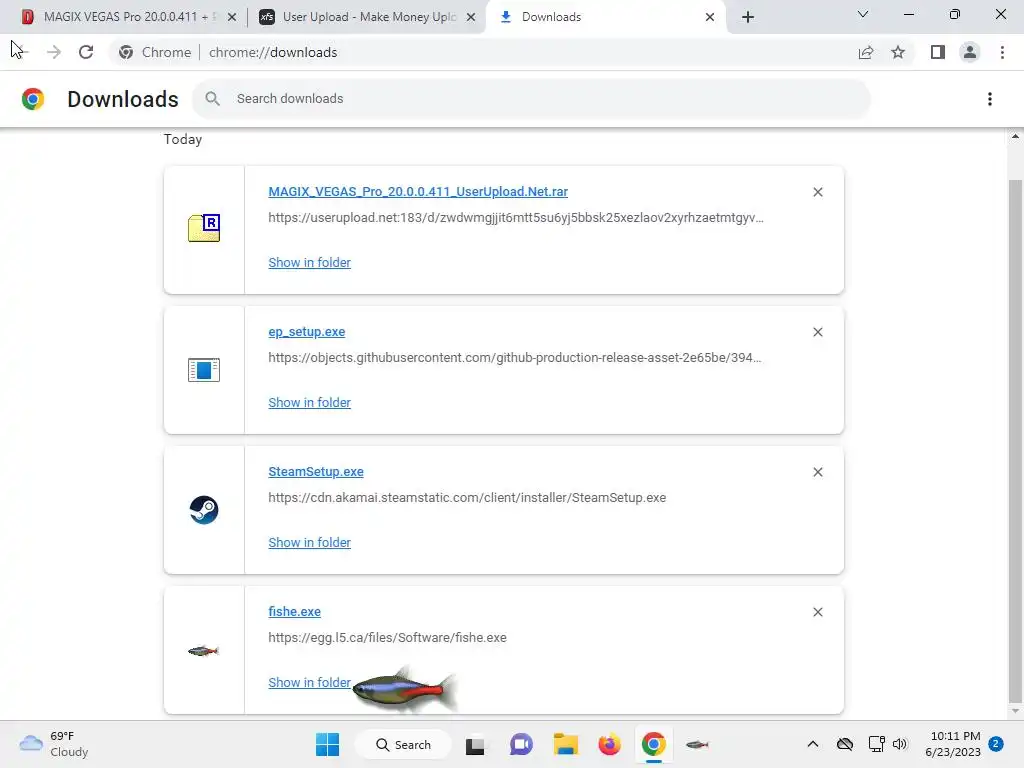The image size is (1024, 768).
Task: Expand the hidden system tray icons
Action: [x=812, y=744]
